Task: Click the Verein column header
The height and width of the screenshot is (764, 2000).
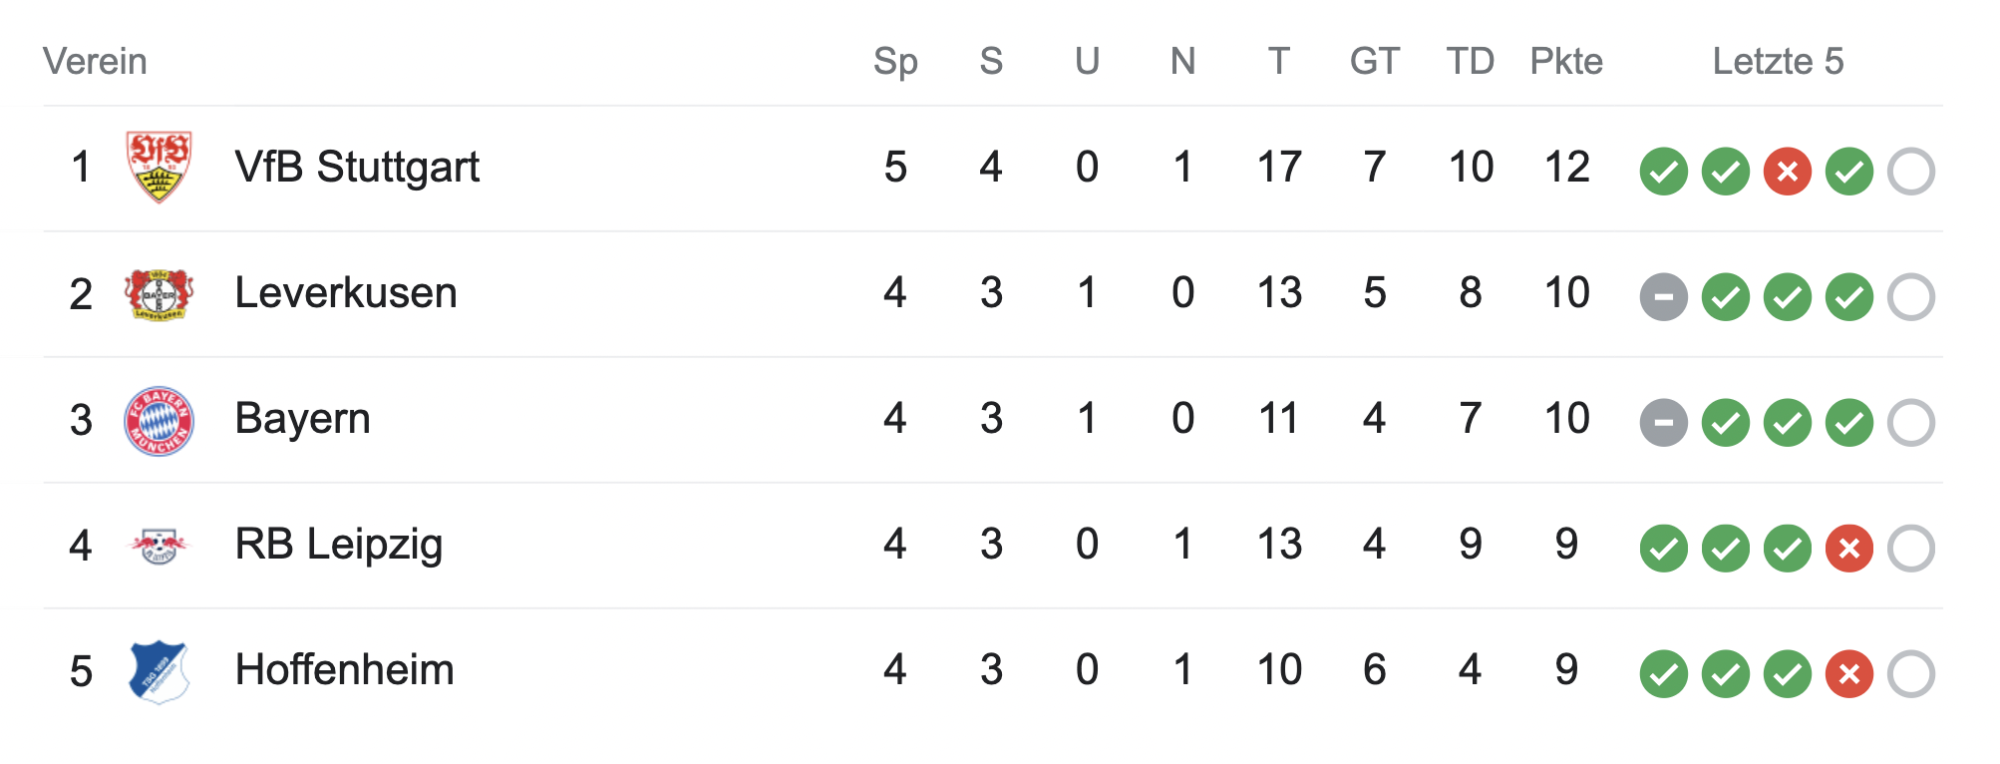Action: coord(95,62)
